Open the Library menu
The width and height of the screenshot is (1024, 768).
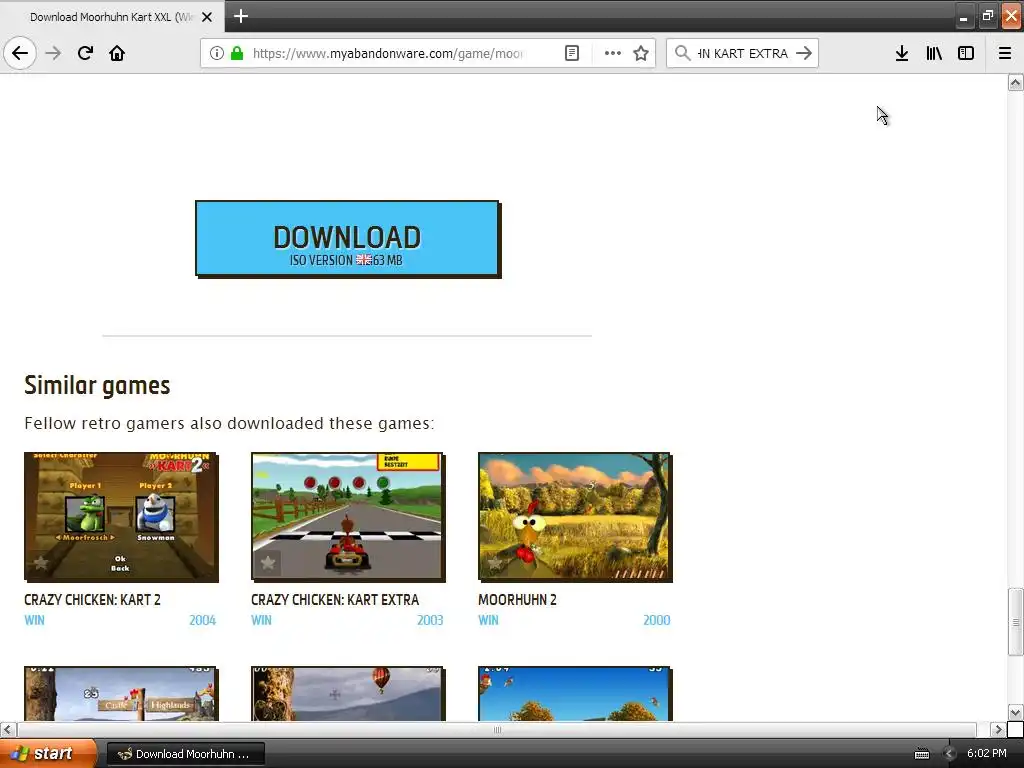click(x=934, y=53)
